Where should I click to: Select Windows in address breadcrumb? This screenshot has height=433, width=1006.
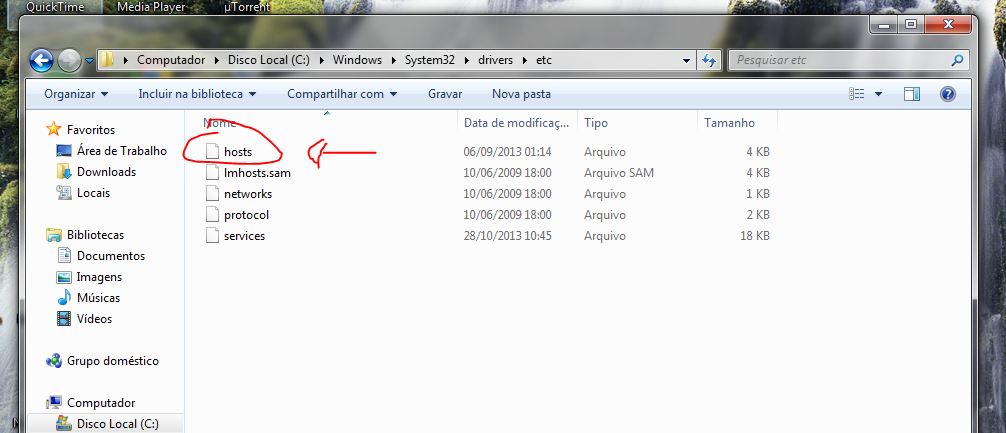(357, 60)
